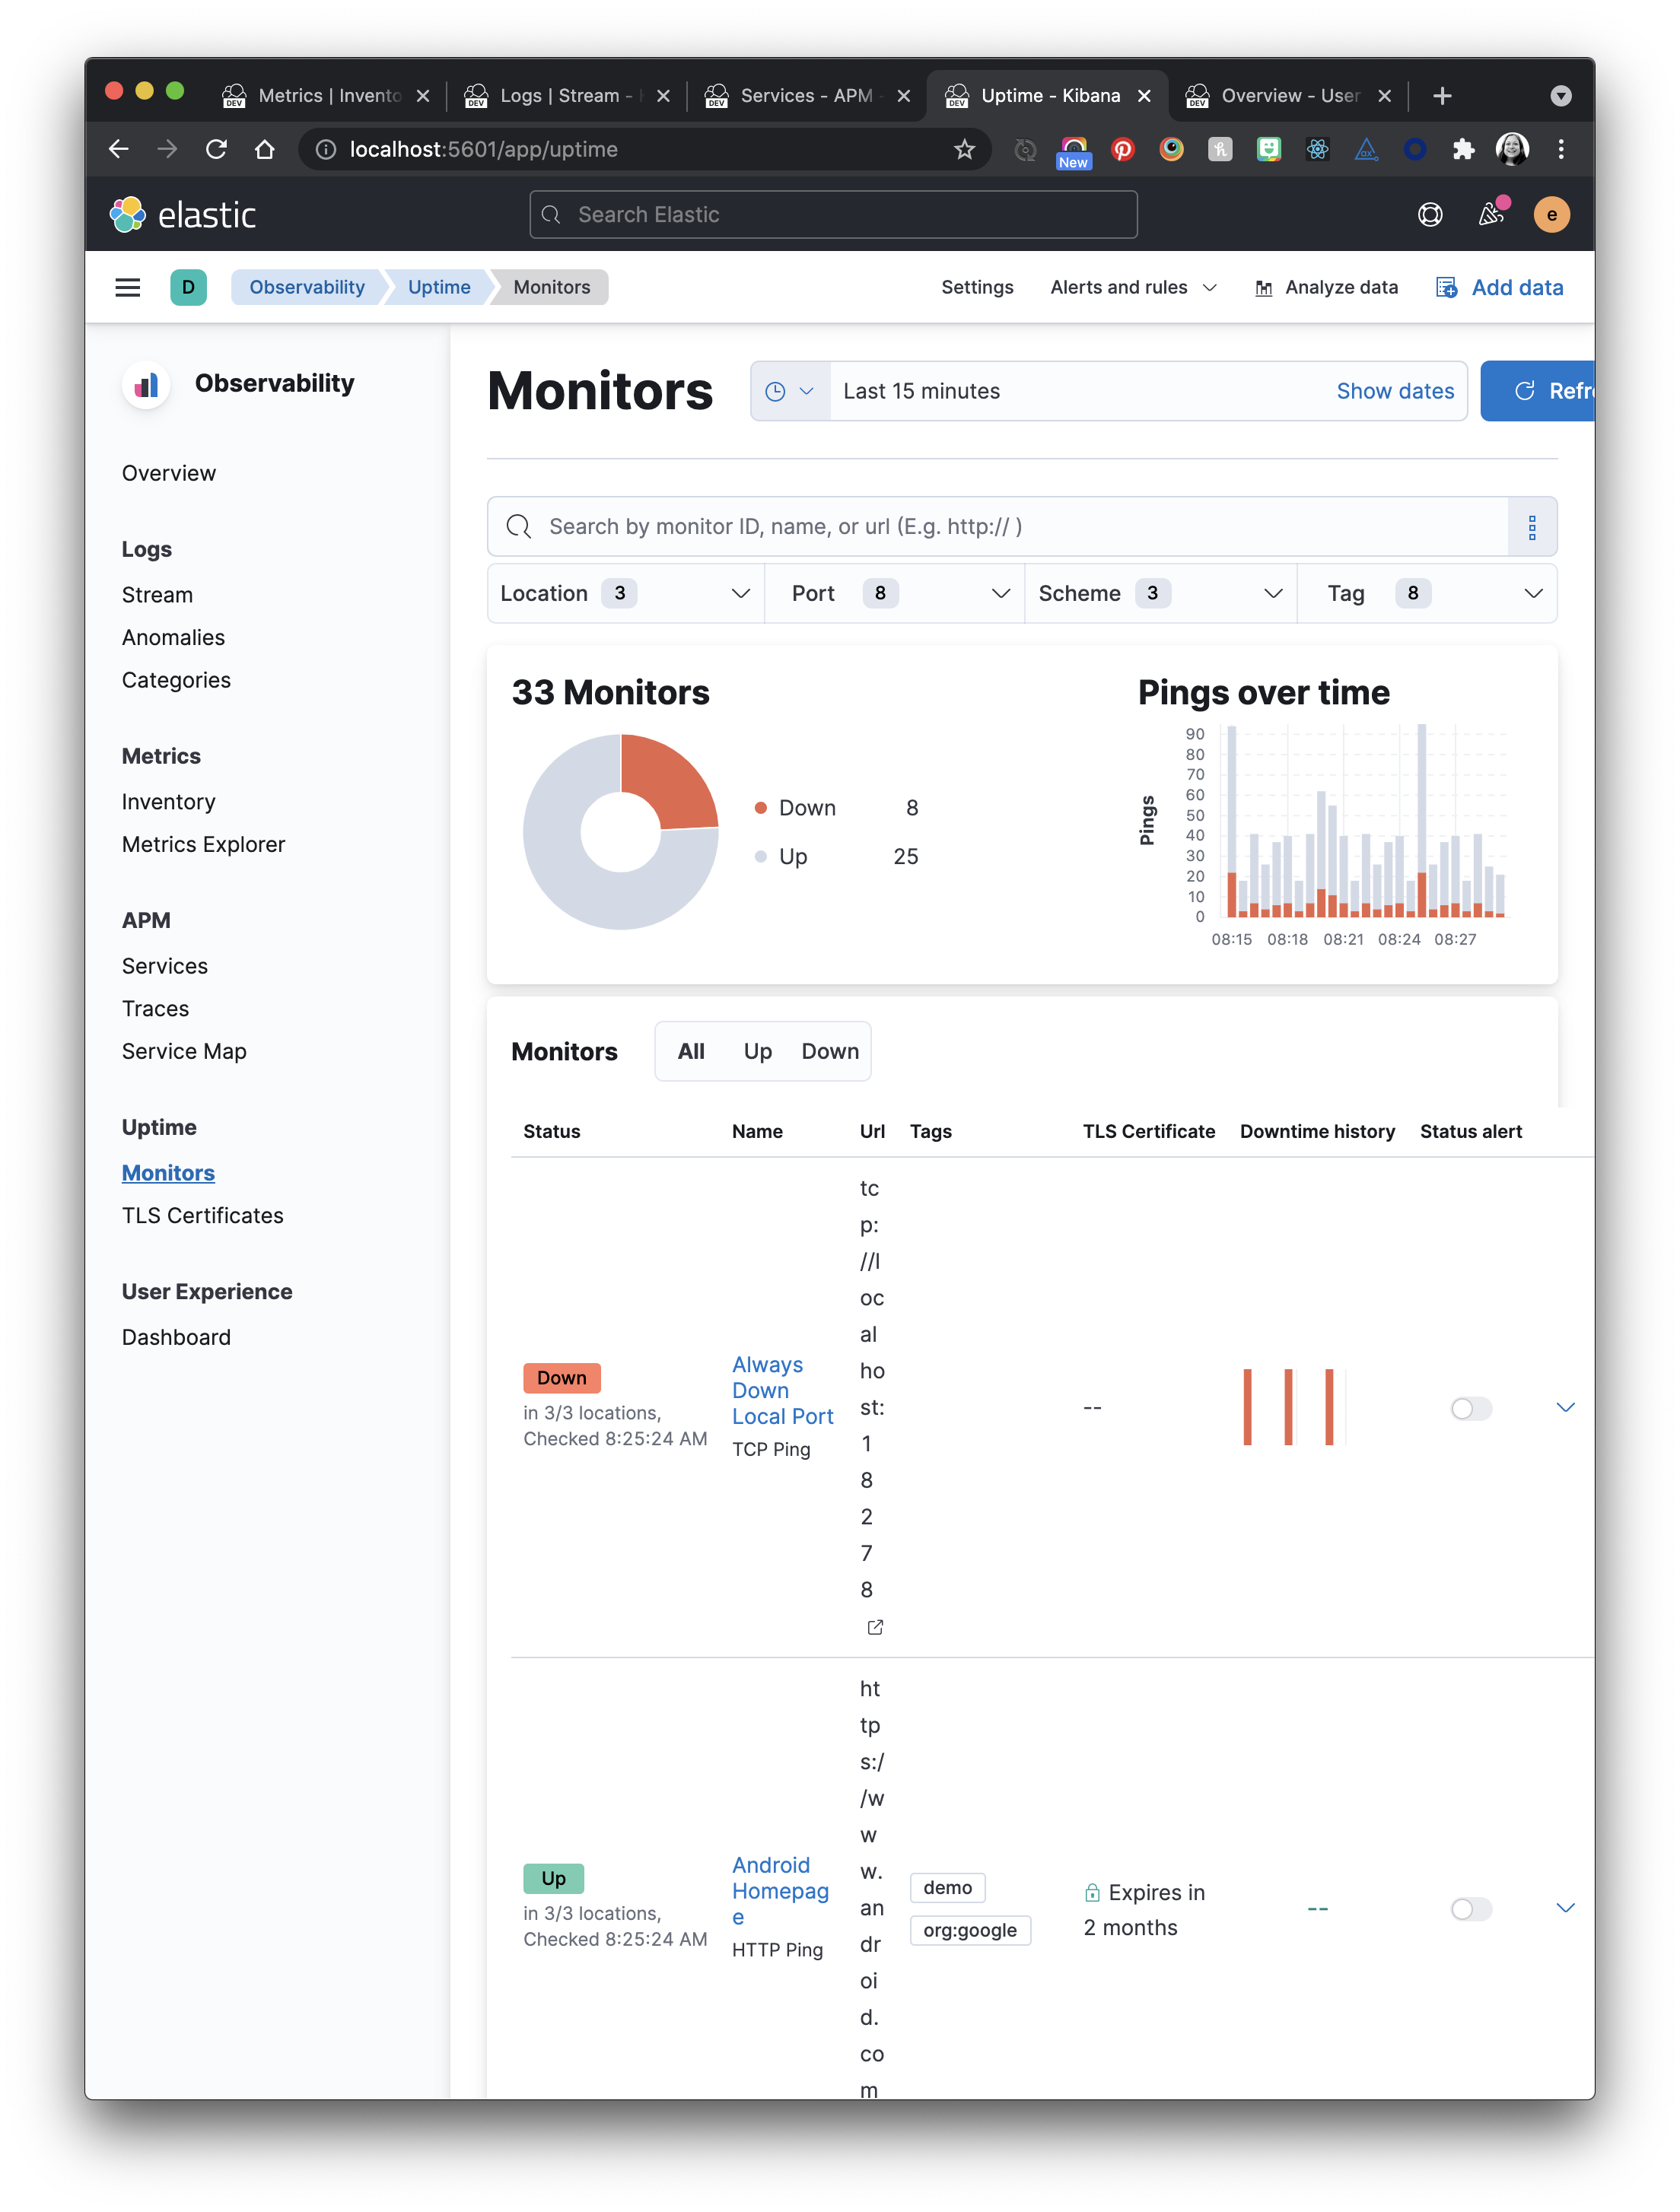Open the help menu lifebuoy icon
Viewport: 1680px width, 2212px height.
pyautogui.click(x=1430, y=214)
